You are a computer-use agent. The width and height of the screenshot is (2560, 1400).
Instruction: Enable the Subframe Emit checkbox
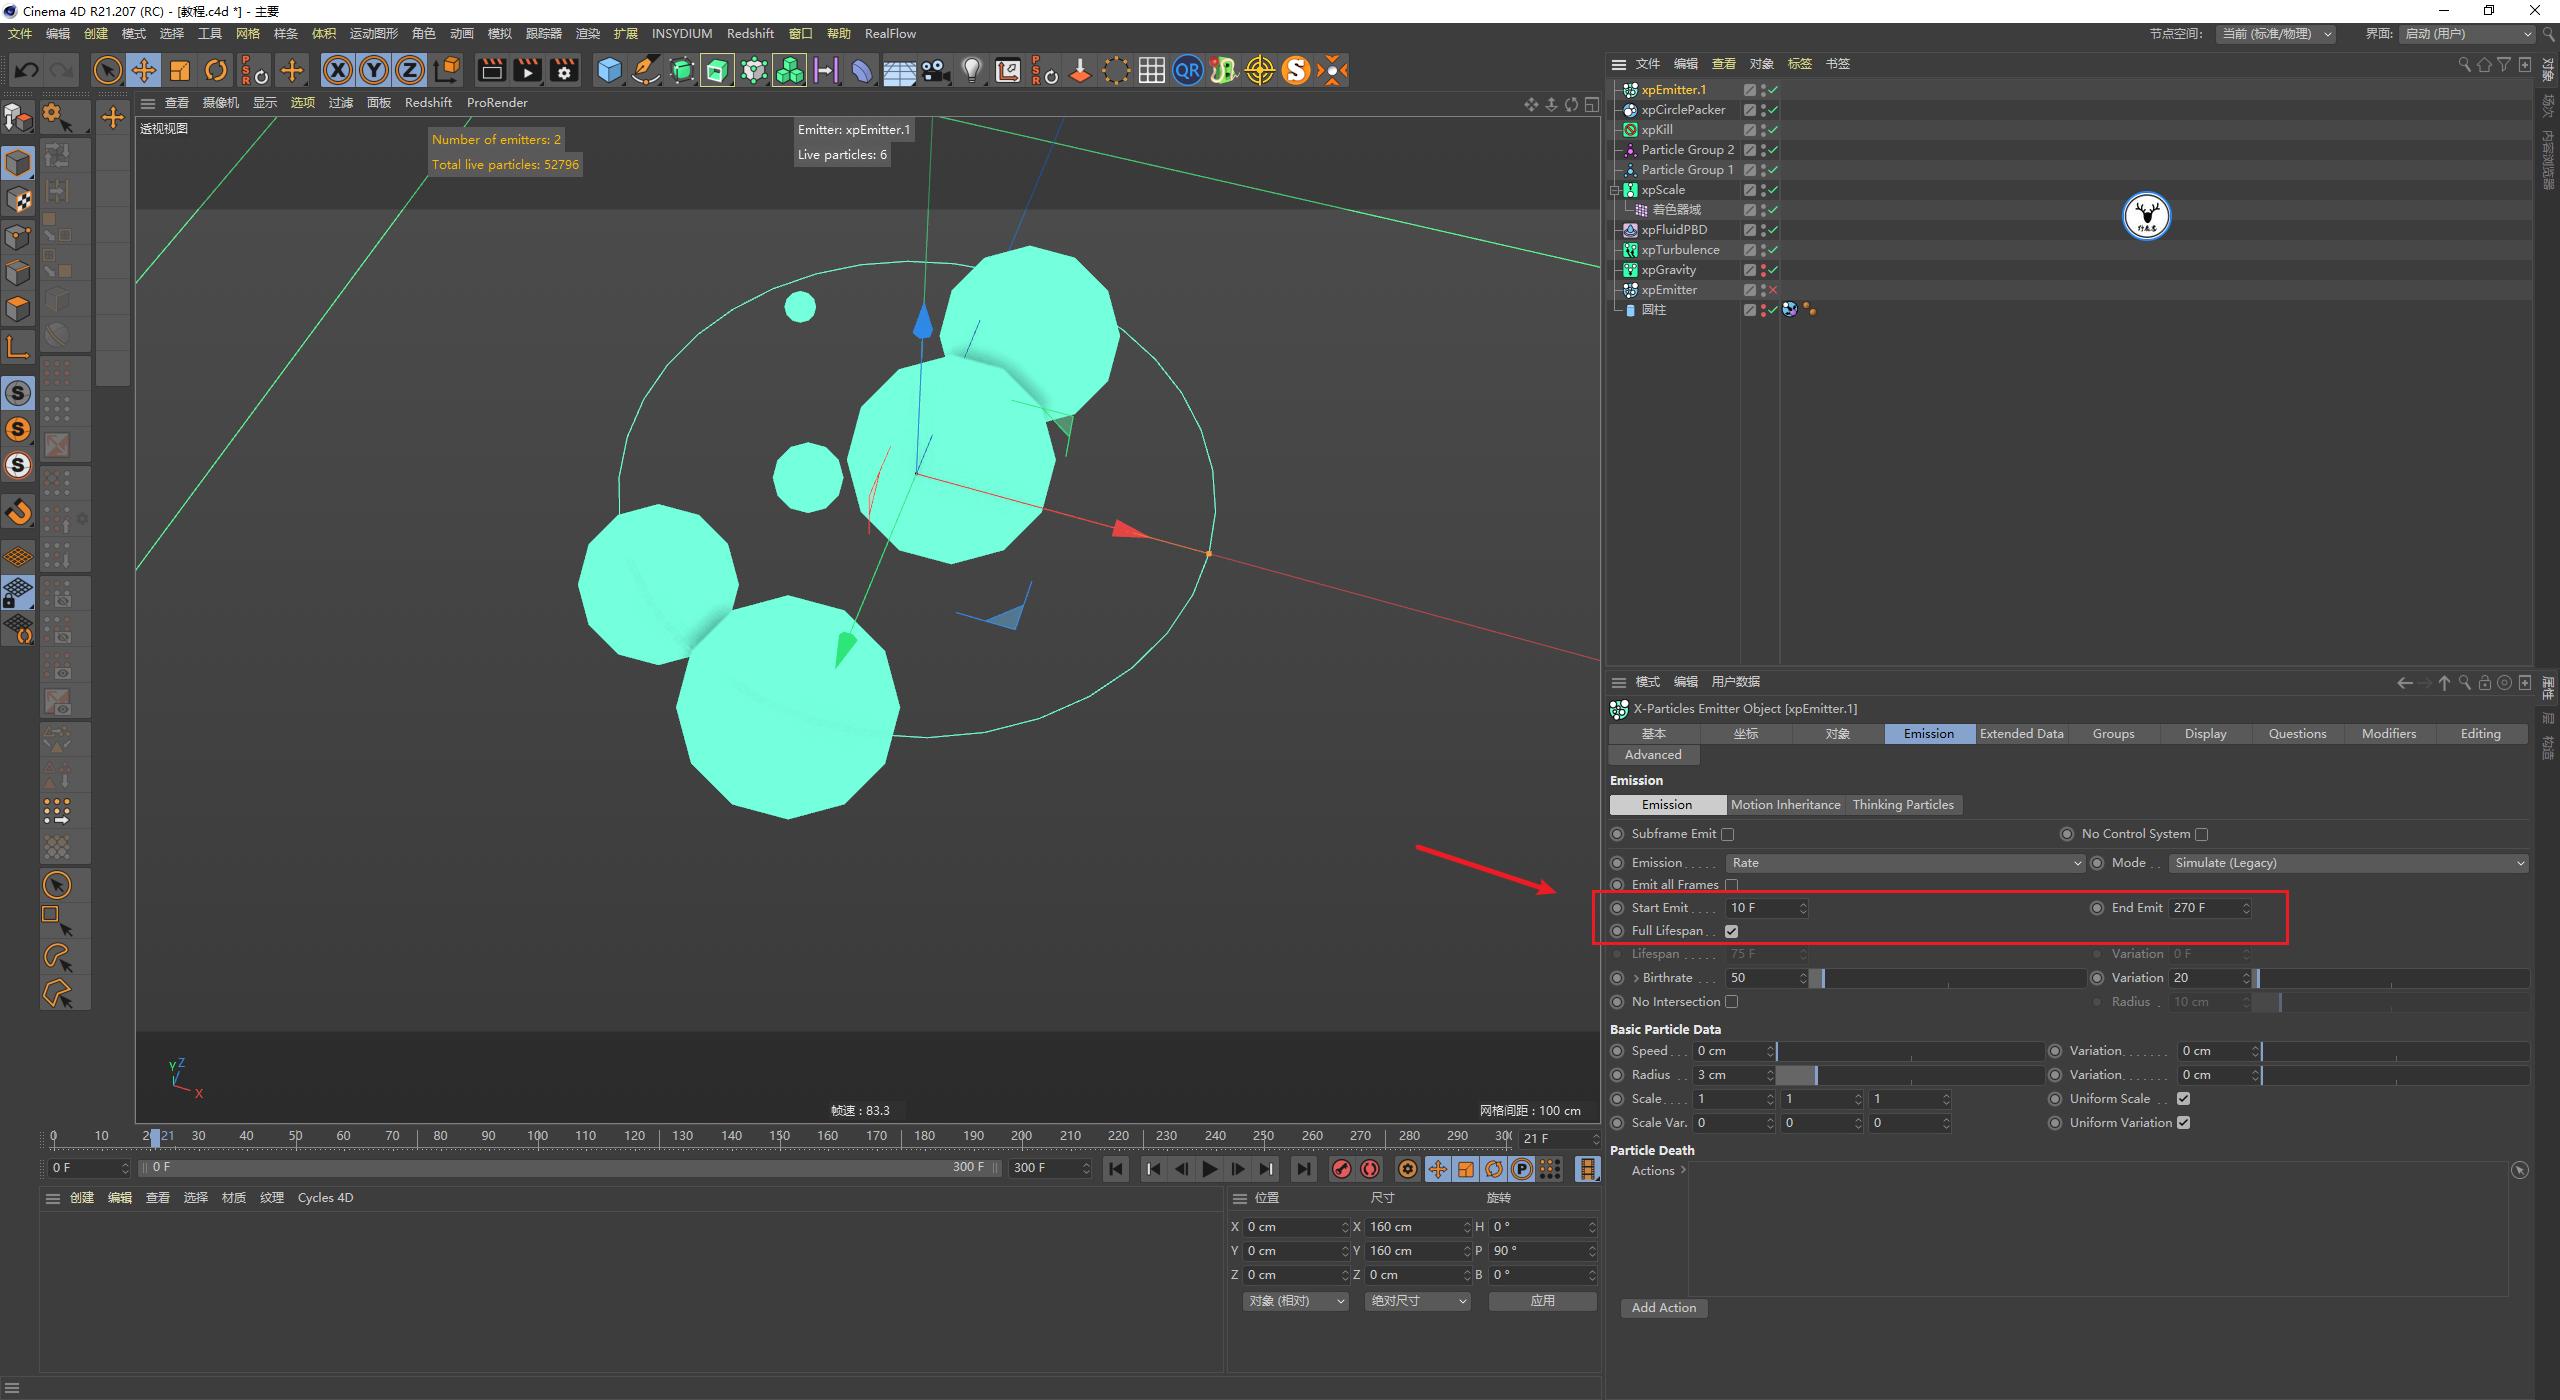1729,833
